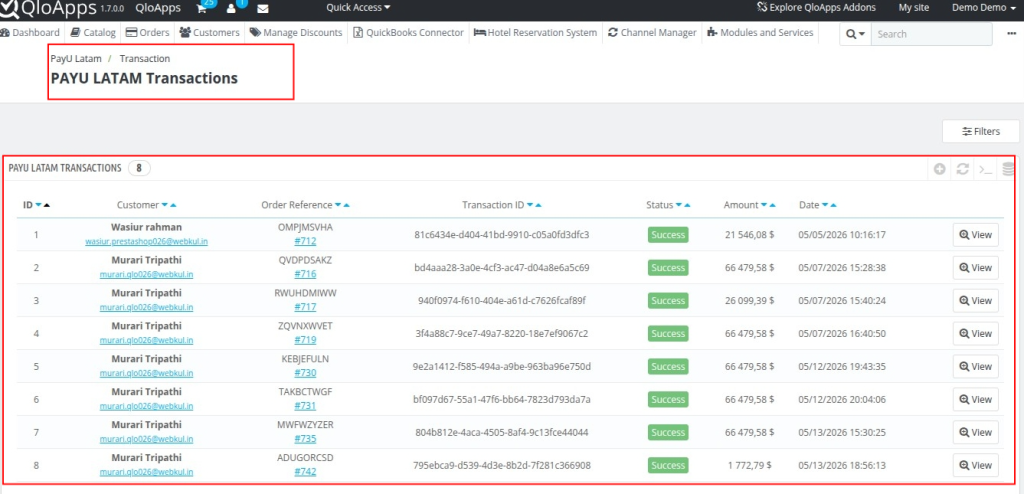This screenshot has width=1024, height=494.
Task: View transaction for order ZQVNXWVET
Action: tap(976, 334)
